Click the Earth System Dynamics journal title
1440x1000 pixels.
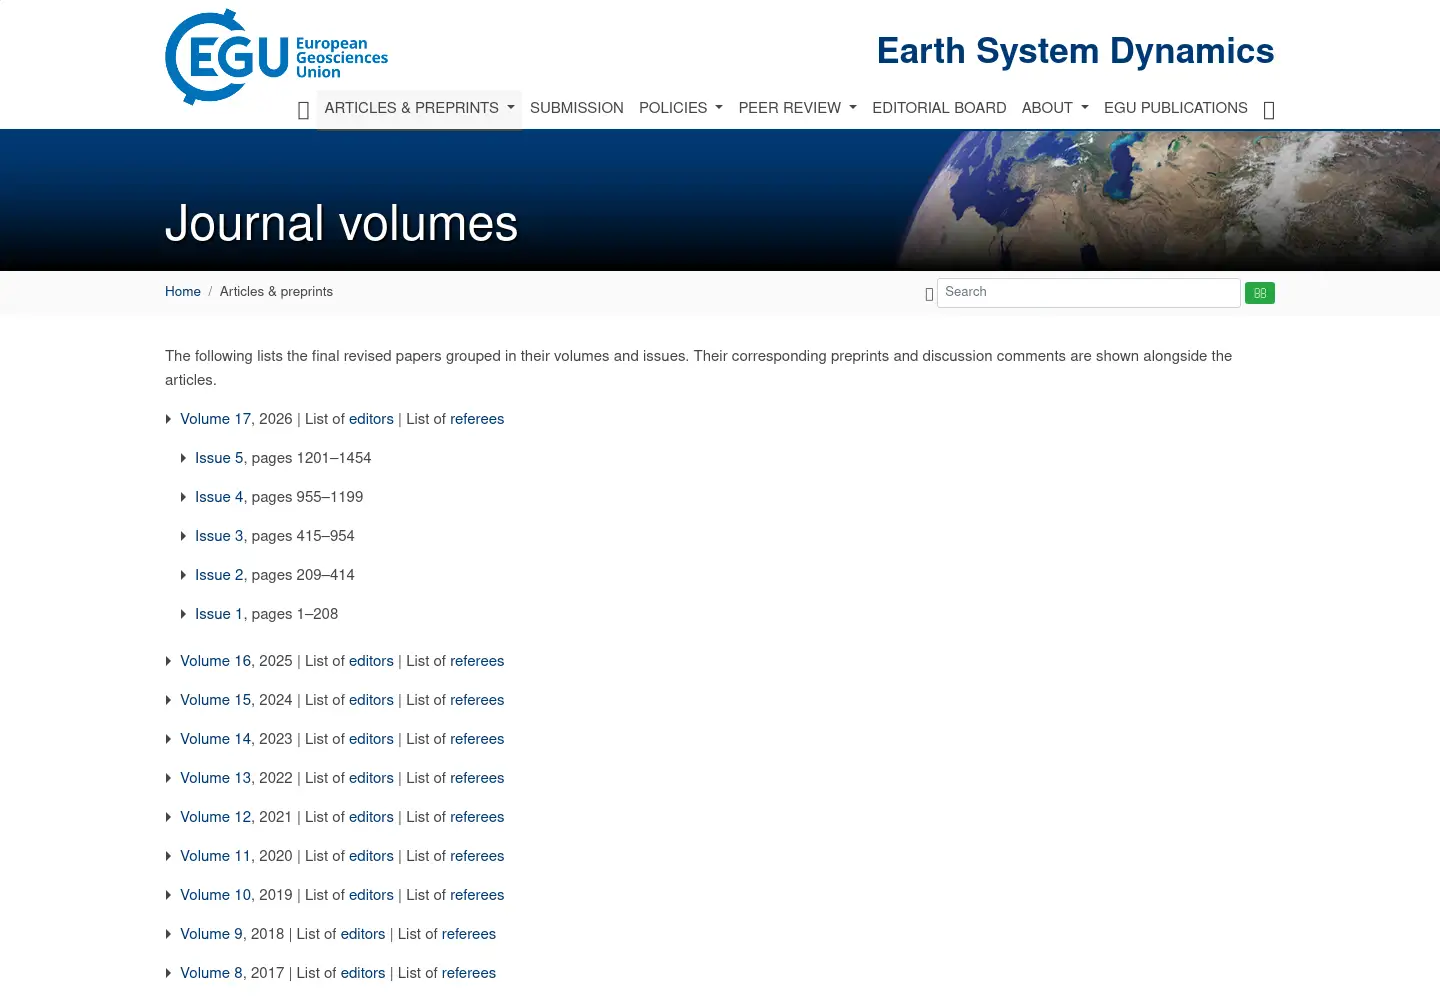click(1076, 51)
